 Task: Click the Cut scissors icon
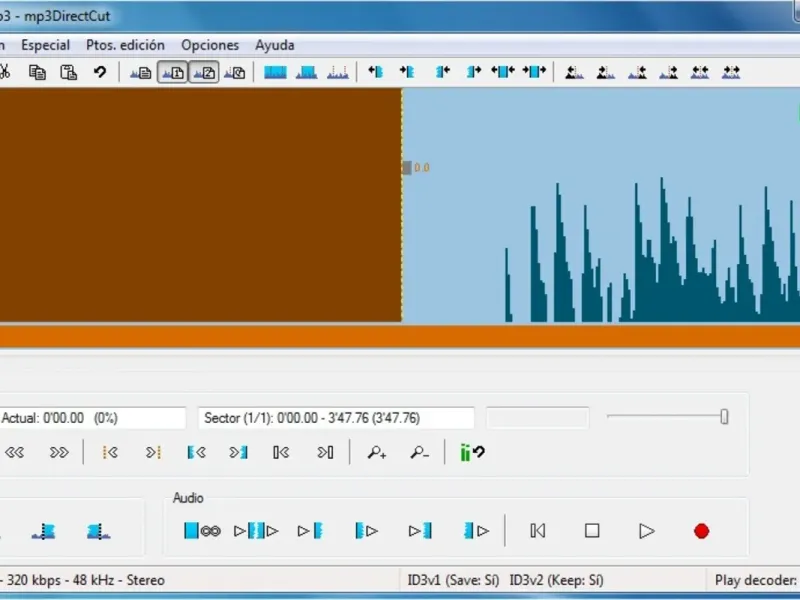(x=4, y=72)
